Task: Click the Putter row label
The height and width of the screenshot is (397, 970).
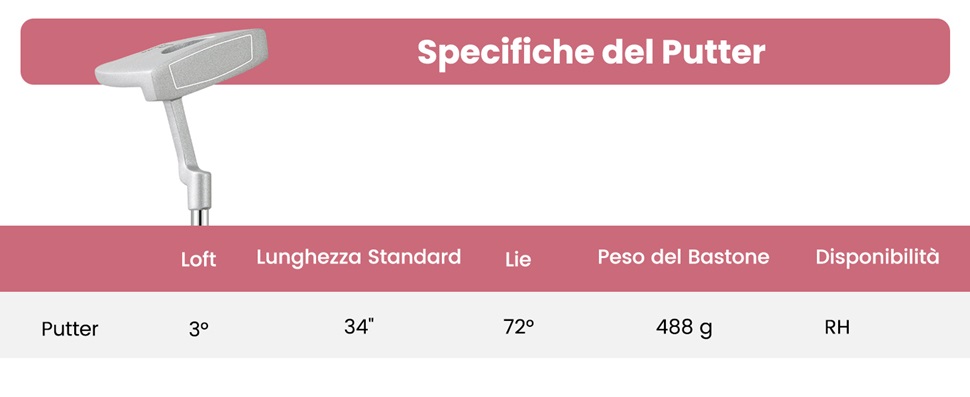Action: click(x=70, y=328)
